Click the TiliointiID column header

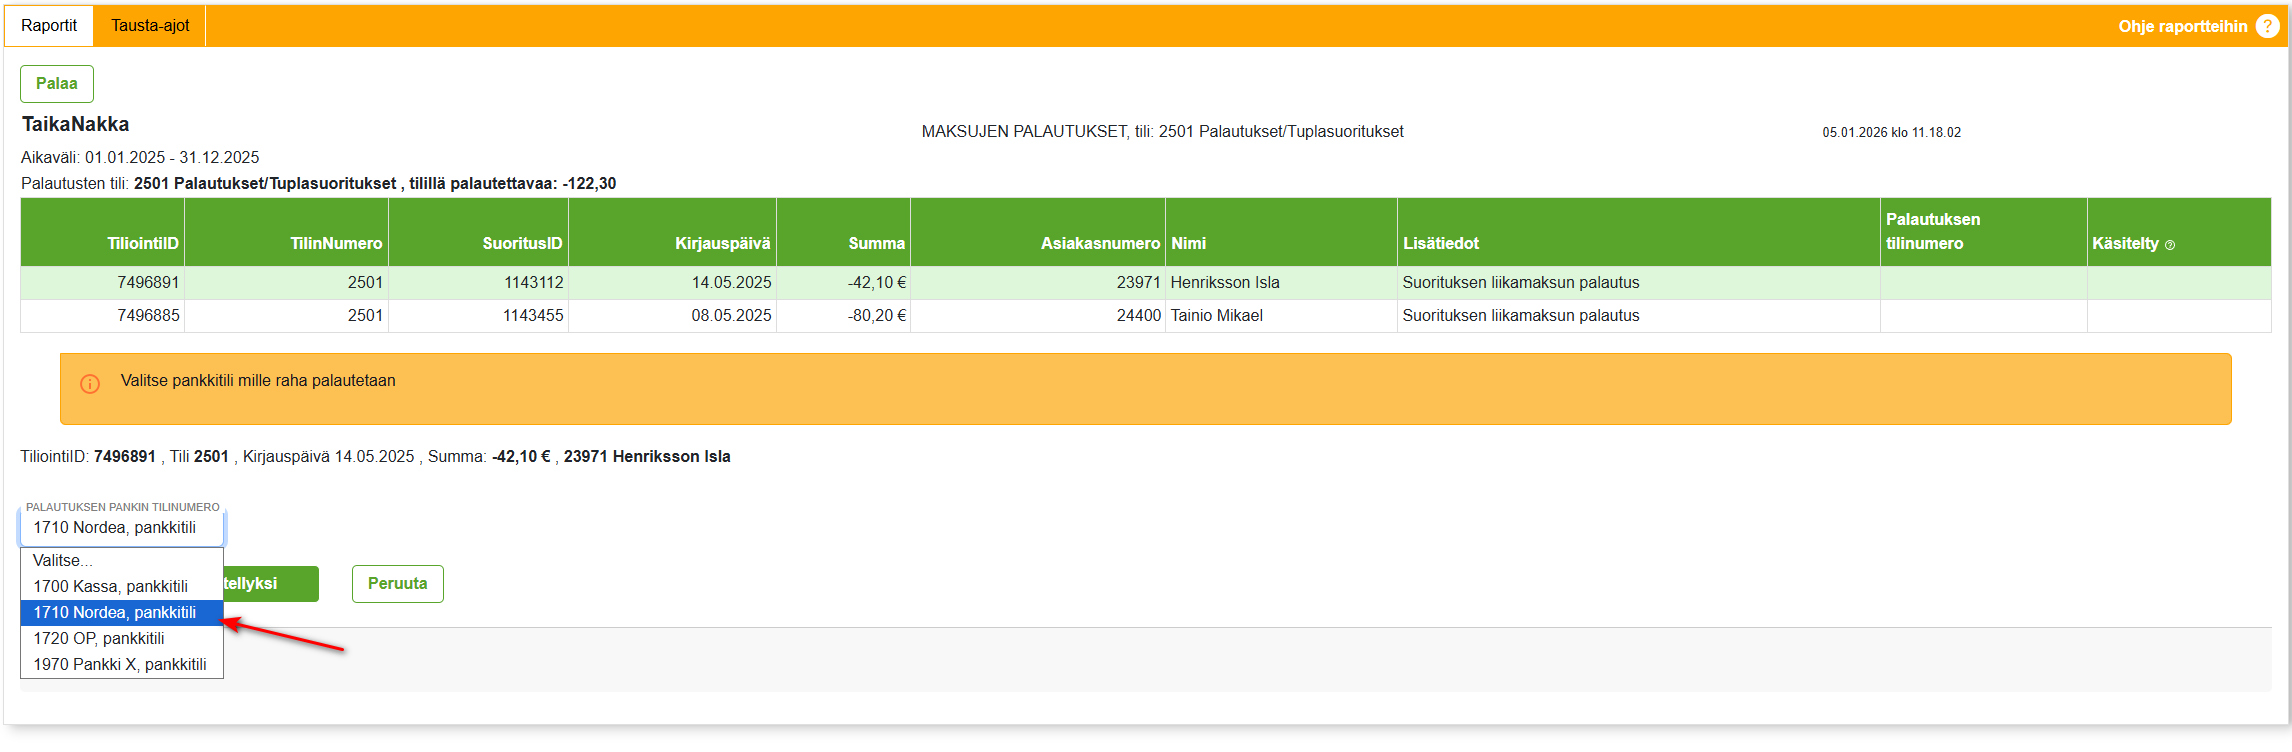[143, 244]
